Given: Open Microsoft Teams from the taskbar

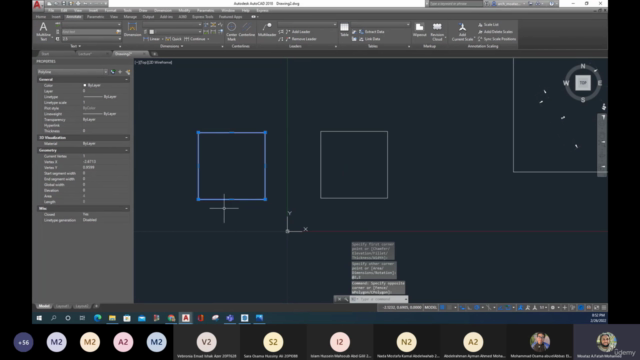Looking at the screenshot, I should point(230,318).
